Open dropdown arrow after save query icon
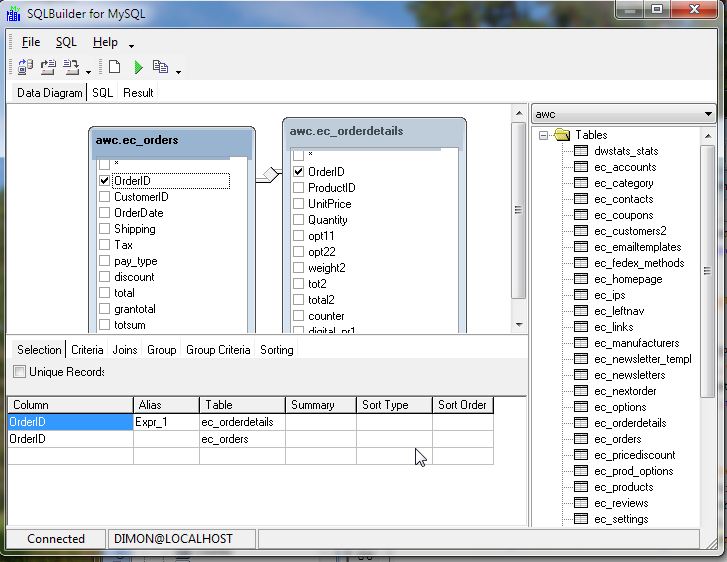The width and height of the screenshot is (727, 562). [88, 72]
